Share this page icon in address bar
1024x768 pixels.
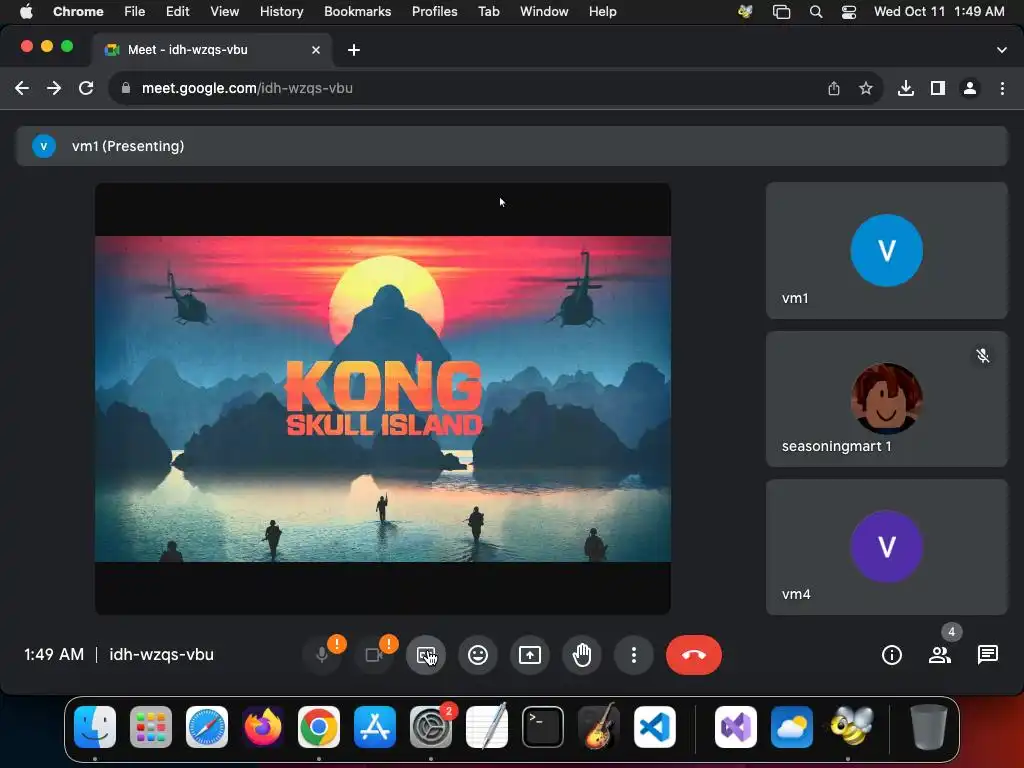click(x=834, y=88)
